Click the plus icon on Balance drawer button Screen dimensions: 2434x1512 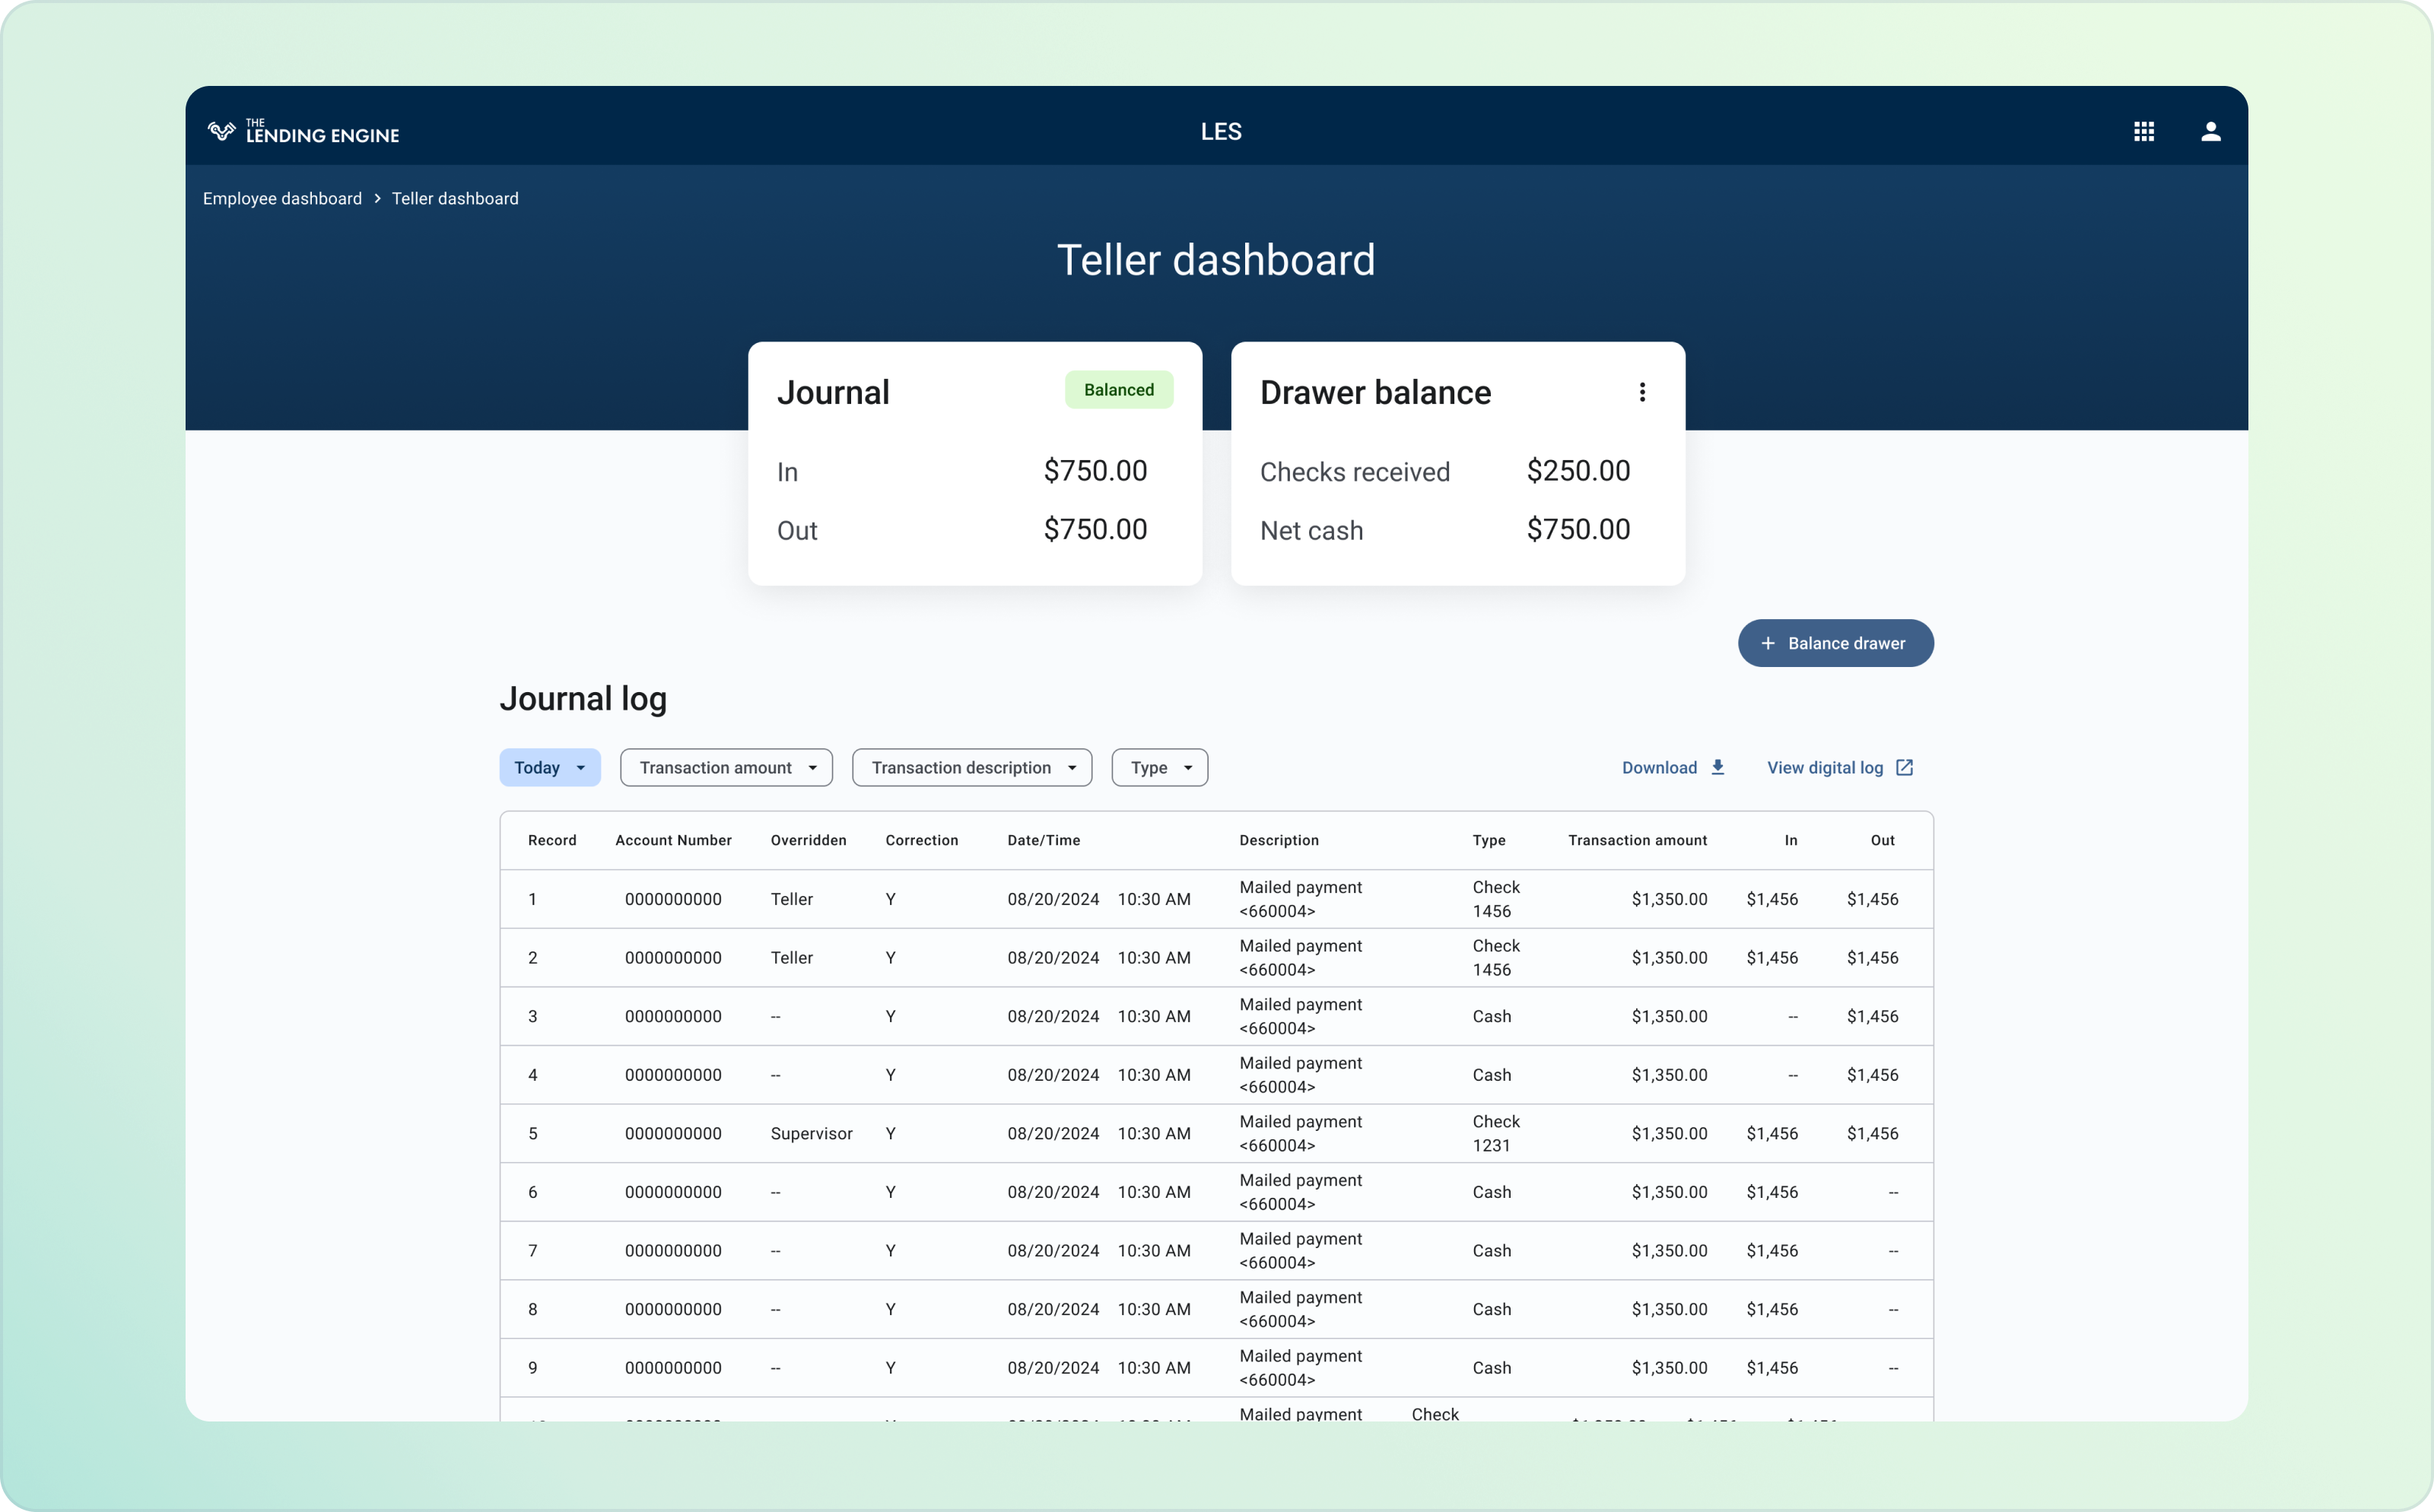1768,643
